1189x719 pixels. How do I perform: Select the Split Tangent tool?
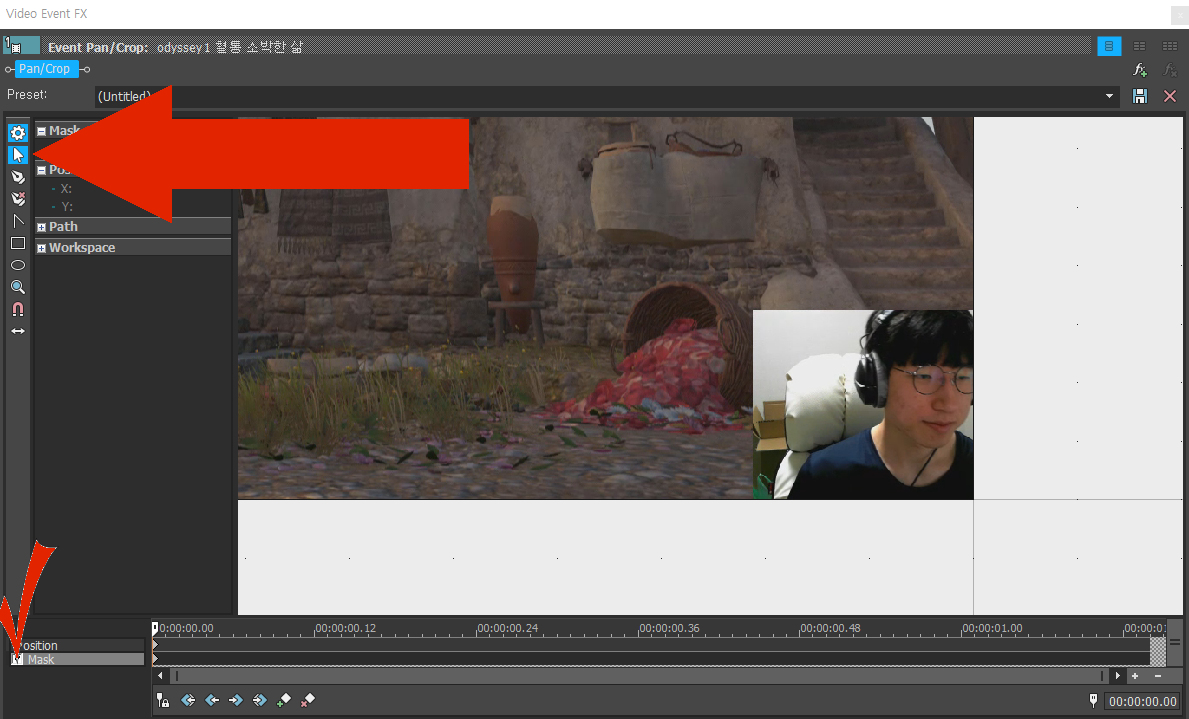pos(17,221)
